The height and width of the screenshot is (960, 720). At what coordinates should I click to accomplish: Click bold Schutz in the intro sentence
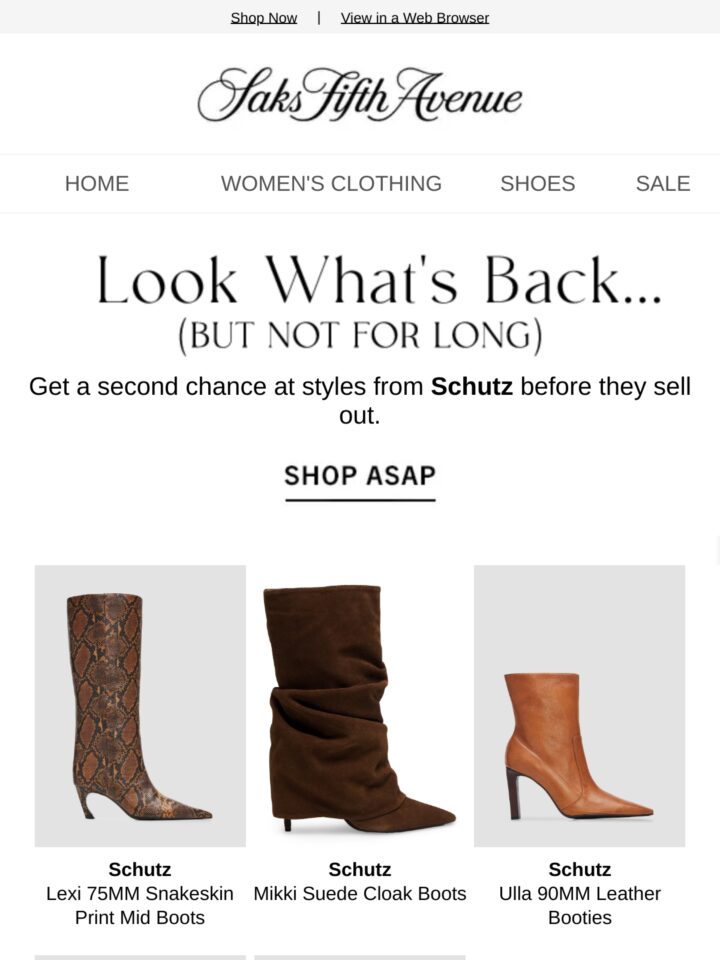(x=471, y=386)
